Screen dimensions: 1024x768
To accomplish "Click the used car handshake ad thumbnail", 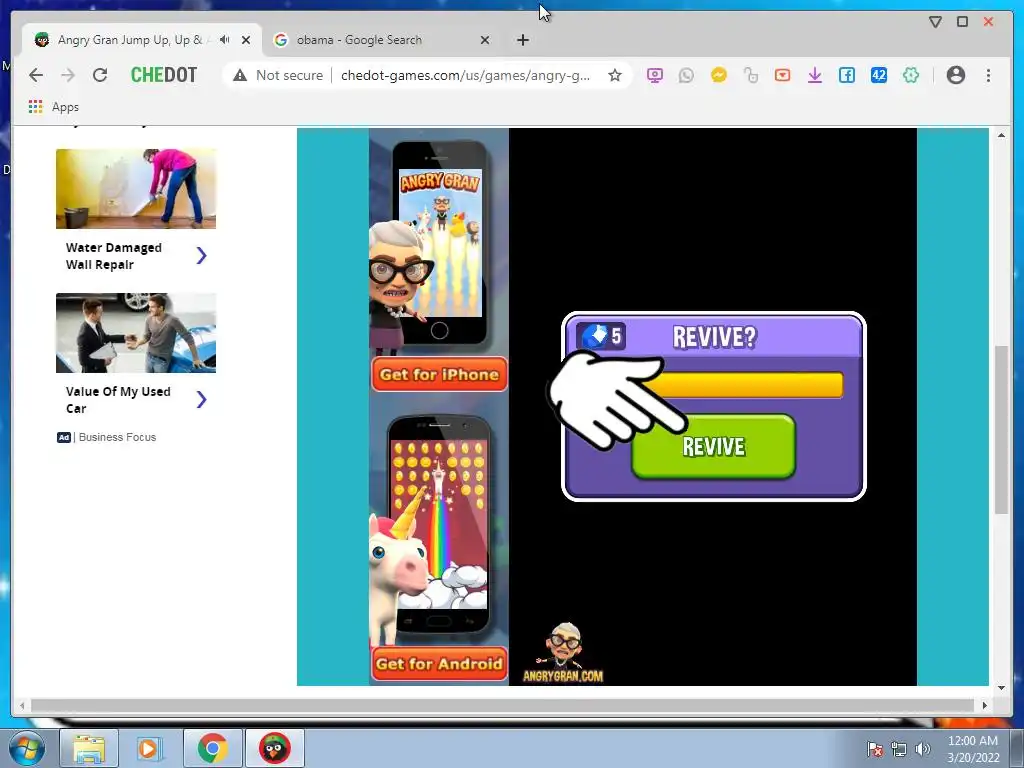I will coord(136,333).
